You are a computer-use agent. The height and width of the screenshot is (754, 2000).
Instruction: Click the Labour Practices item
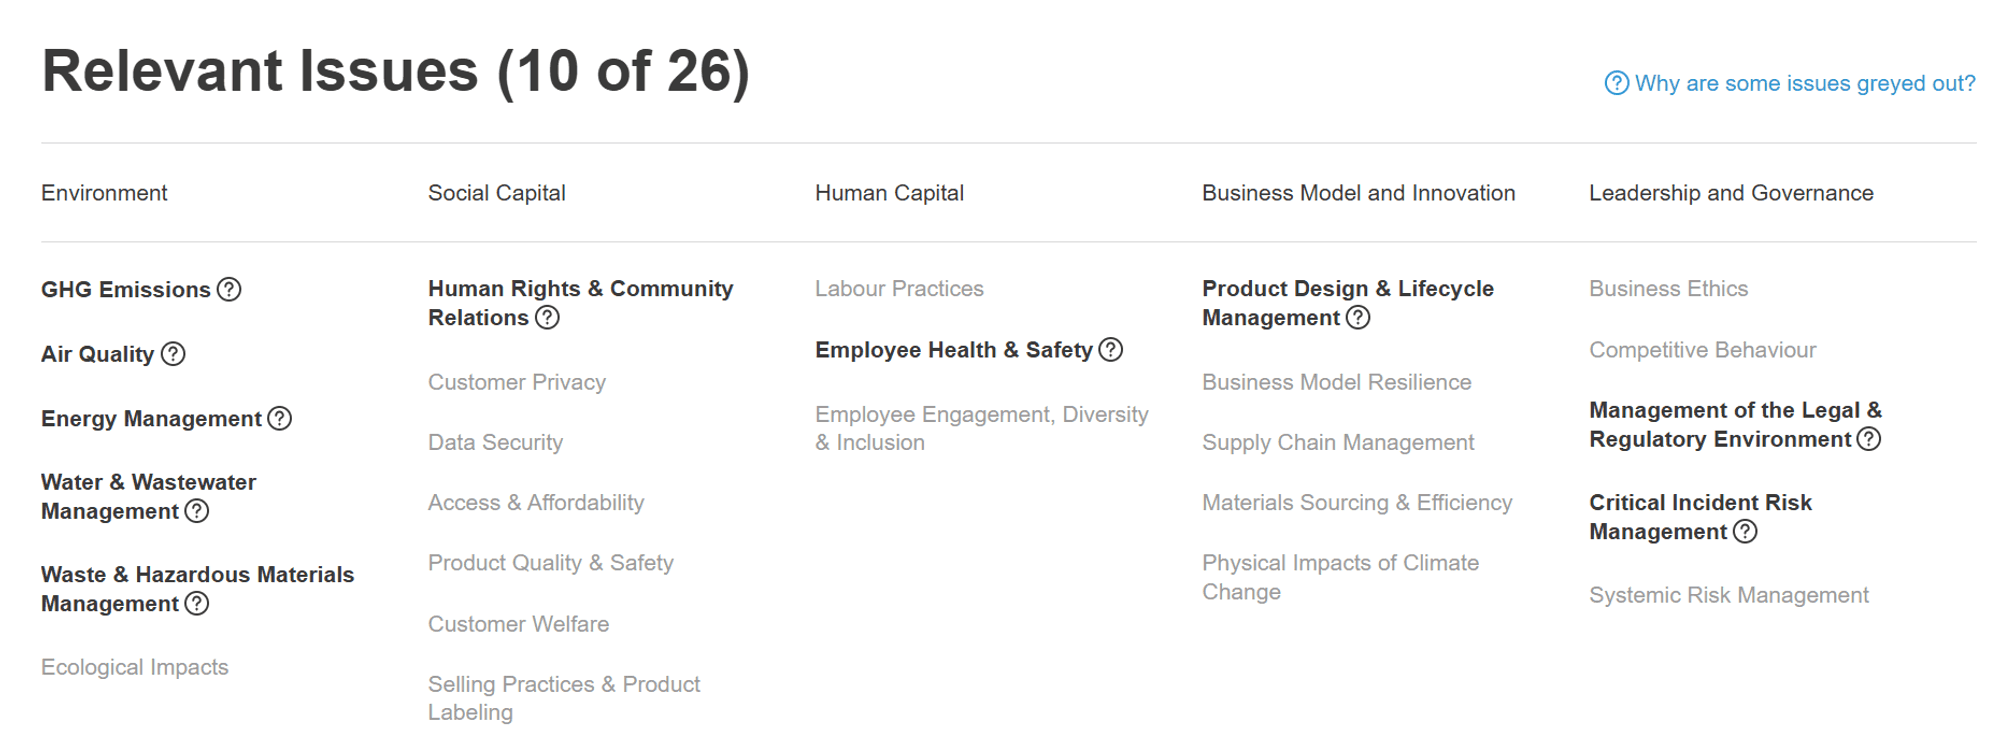tap(899, 289)
